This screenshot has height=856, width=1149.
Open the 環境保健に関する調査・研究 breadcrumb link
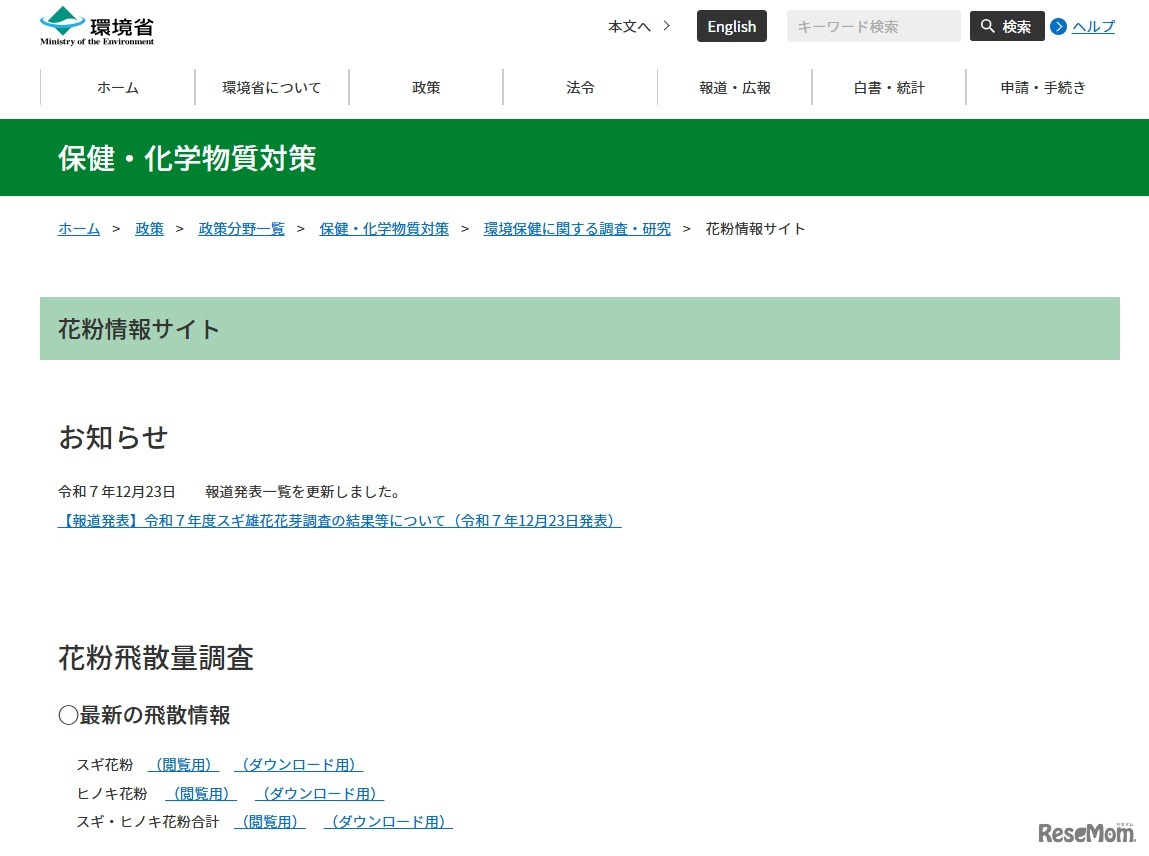click(577, 228)
